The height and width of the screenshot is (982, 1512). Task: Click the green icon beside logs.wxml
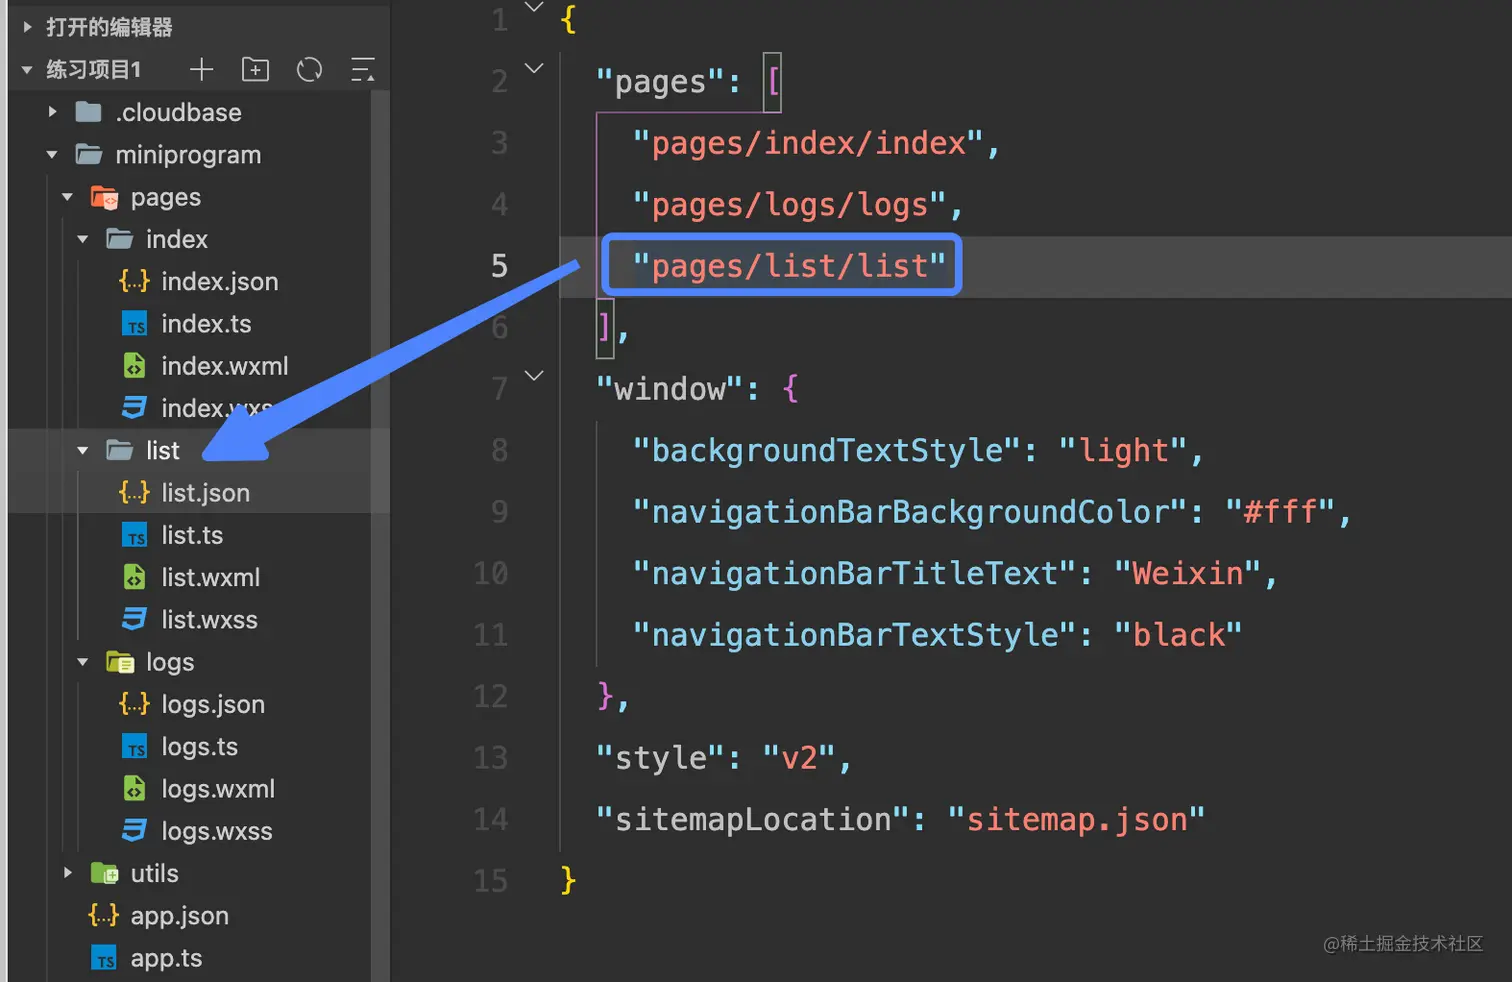coord(134,789)
